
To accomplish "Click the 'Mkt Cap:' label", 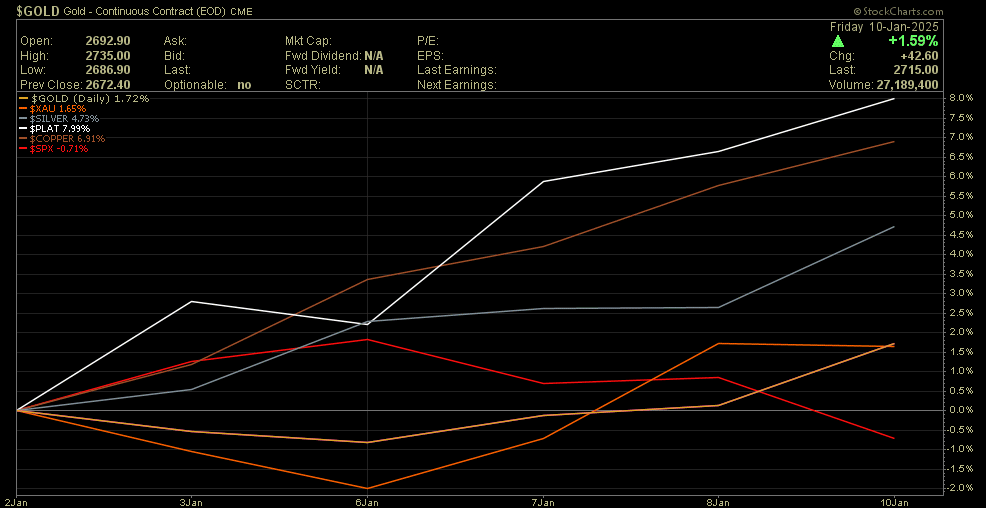I will click(307, 41).
